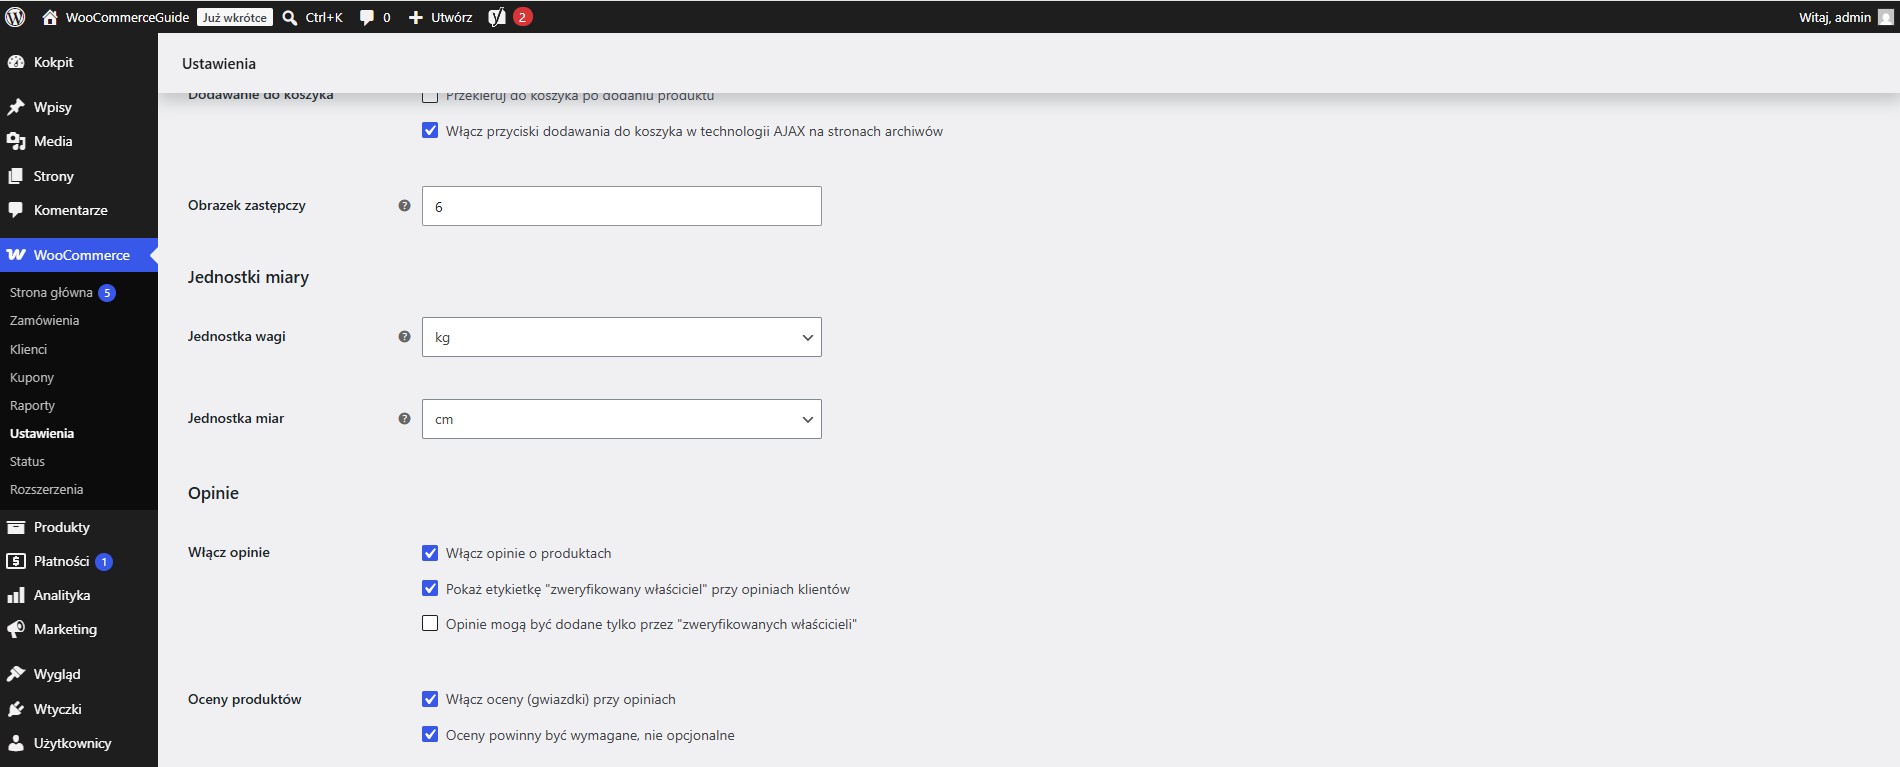Click the Ustawienia page title
1900x767 pixels.
pos(219,63)
